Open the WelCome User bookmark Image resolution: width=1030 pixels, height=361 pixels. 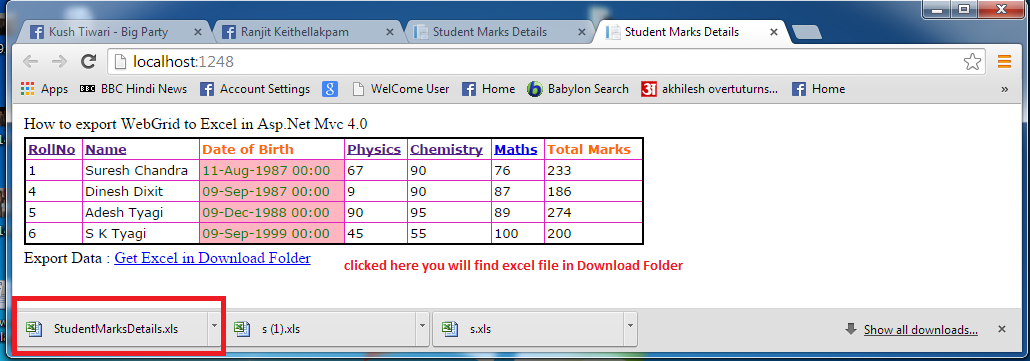pos(401,89)
